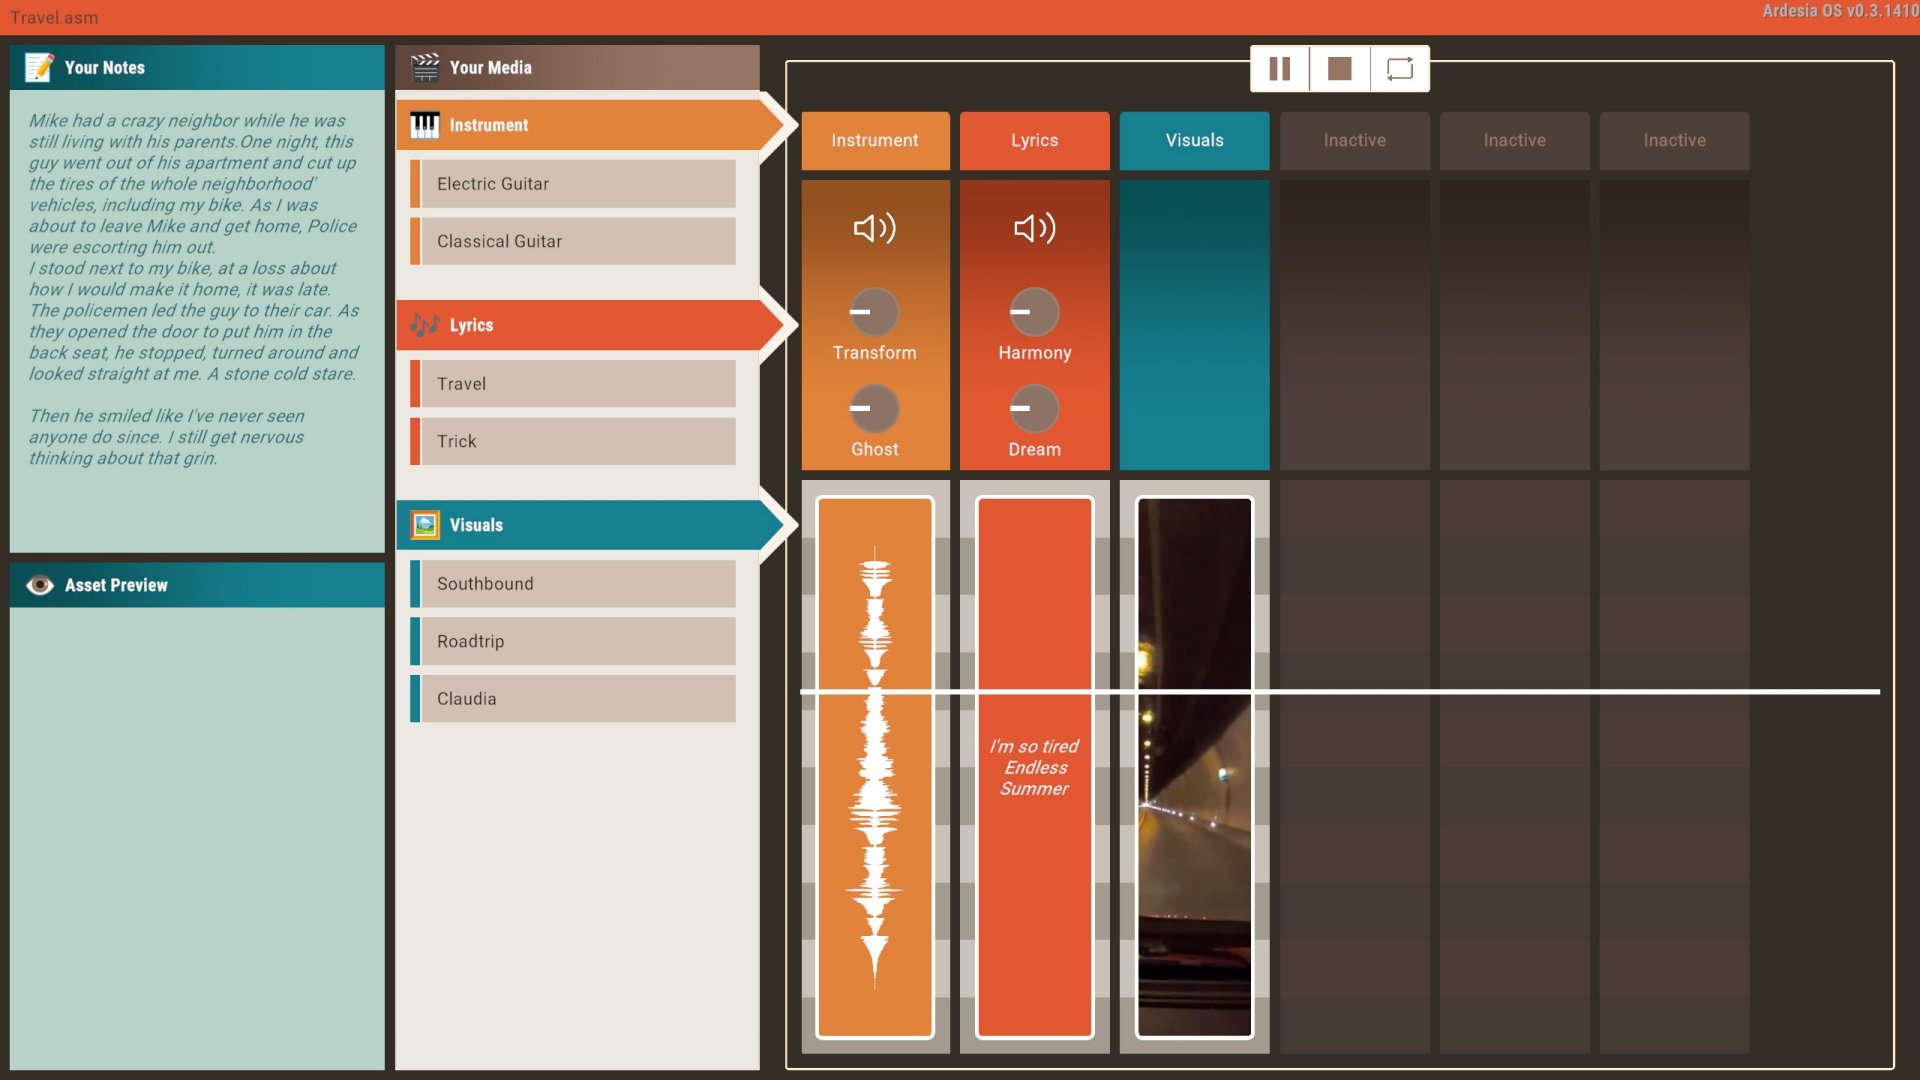The height and width of the screenshot is (1080, 1920).
Task: Toggle the loop playback icon
Action: (x=1399, y=68)
